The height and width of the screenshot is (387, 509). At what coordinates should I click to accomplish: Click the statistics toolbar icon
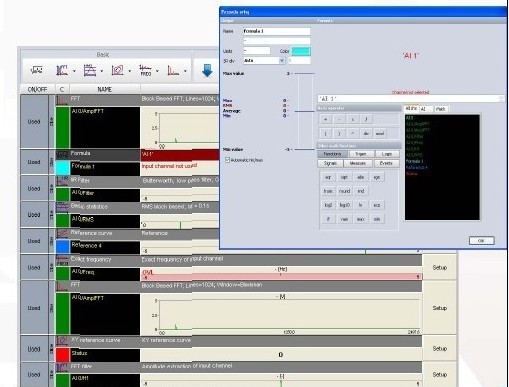tap(90, 70)
